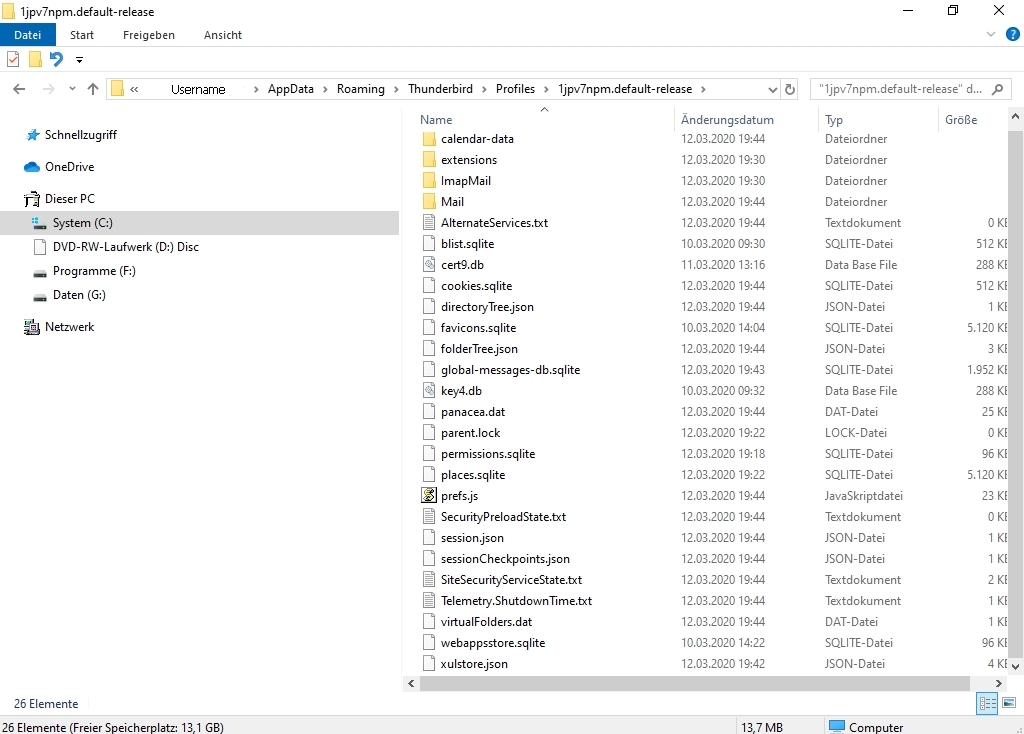Image resolution: width=1024 pixels, height=734 pixels.
Task: Expand the ribbon with the chevron
Action: coord(991,34)
